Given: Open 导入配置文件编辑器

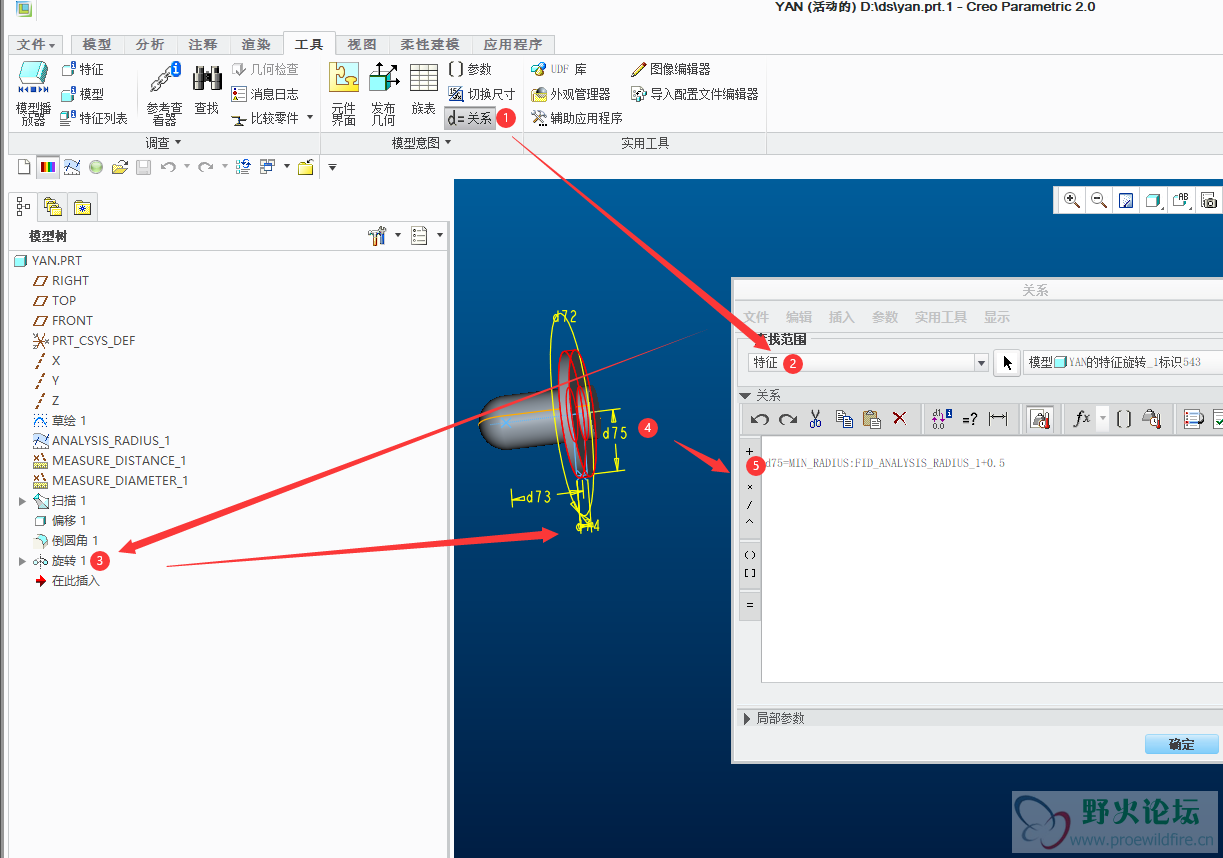Looking at the screenshot, I should pyautogui.click(x=695, y=94).
